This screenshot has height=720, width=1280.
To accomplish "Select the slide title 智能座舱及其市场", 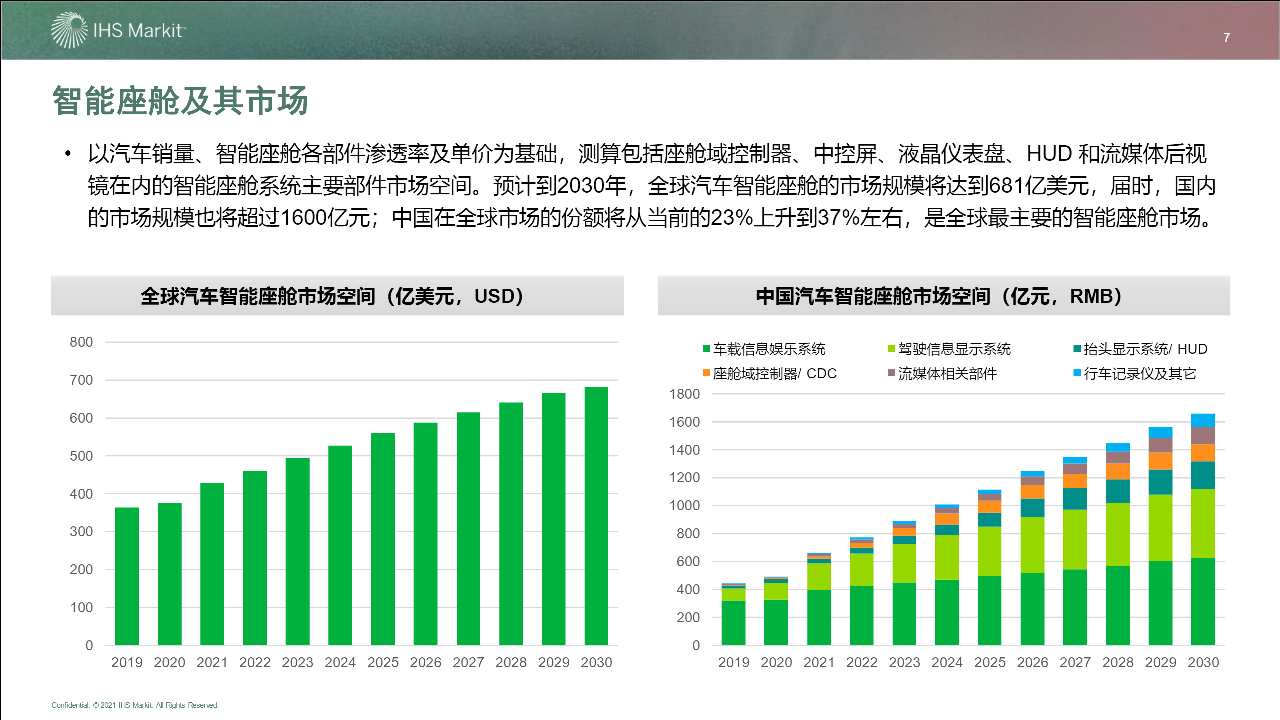I will tap(180, 101).
